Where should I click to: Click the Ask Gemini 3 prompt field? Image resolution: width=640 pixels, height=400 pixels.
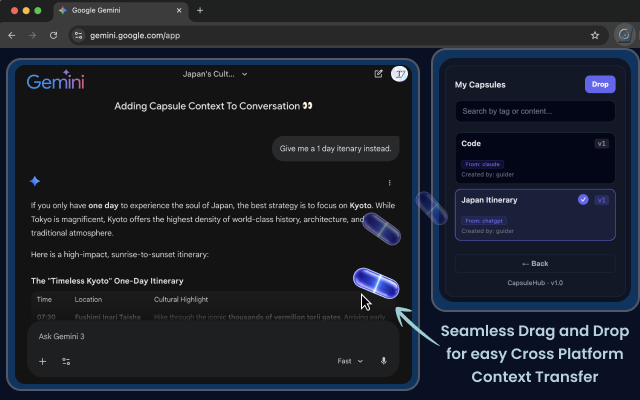coord(212,336)
